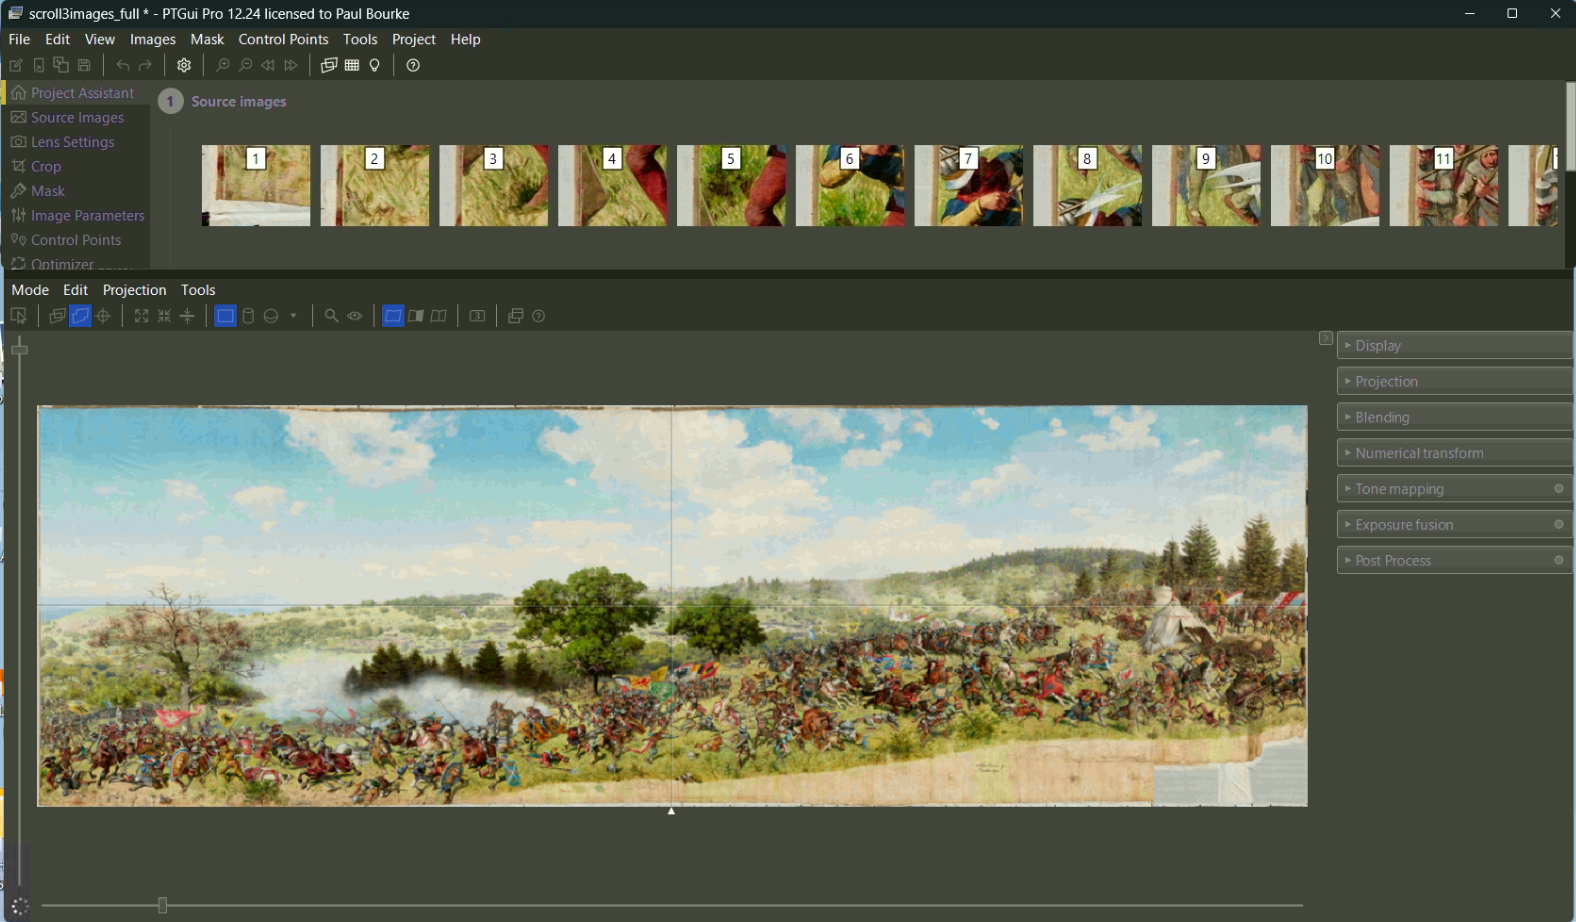
Task: Select the edit individual images mode icon
Action: (x=57, y=316)
